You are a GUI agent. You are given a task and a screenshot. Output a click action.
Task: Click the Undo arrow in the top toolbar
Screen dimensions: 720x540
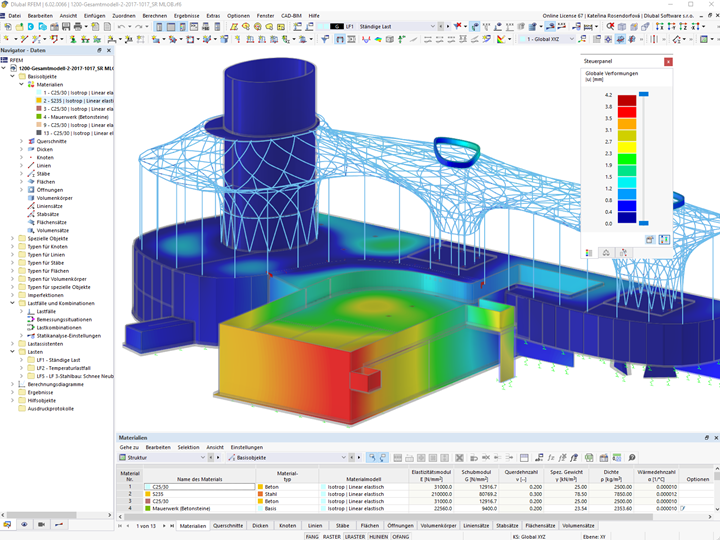[x=121, y=27]
